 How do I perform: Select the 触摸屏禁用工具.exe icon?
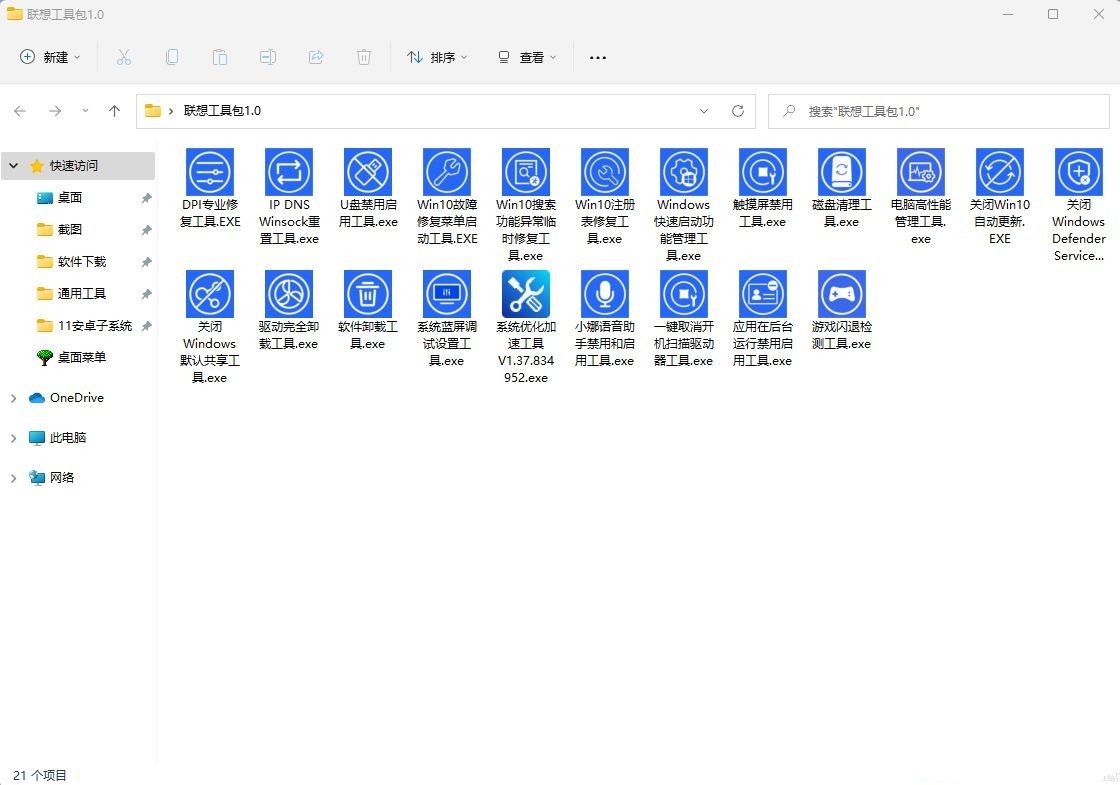coord(763,172)
